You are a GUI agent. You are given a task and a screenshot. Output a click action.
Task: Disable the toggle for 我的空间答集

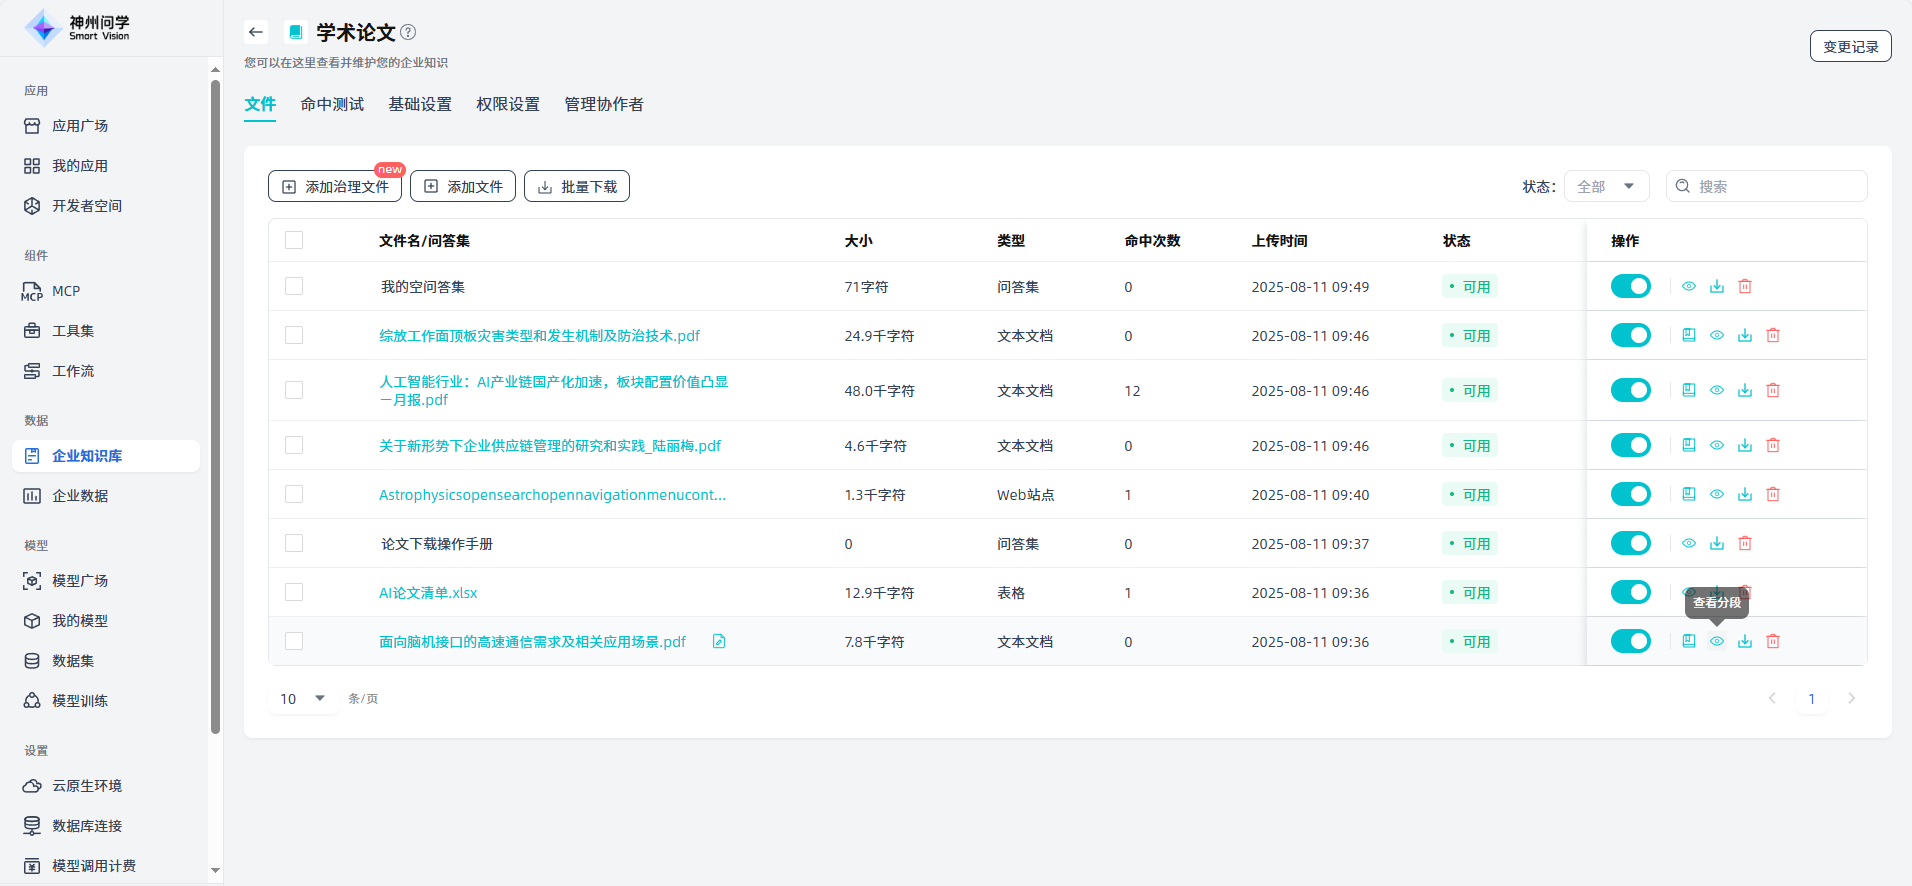click(x=1630, y=286)
